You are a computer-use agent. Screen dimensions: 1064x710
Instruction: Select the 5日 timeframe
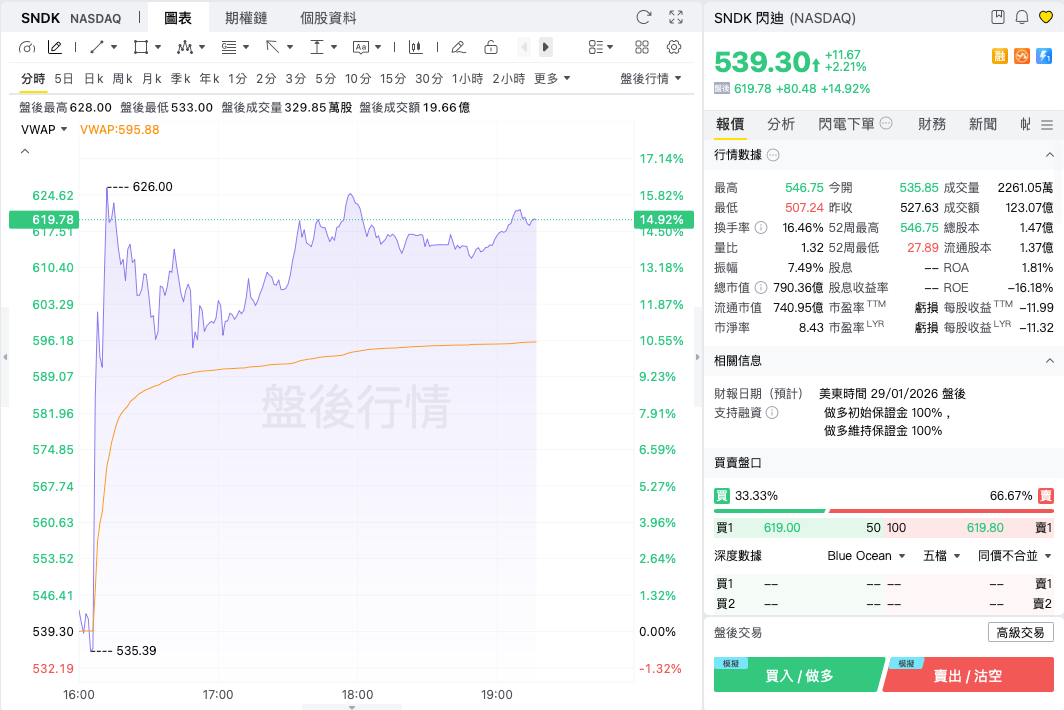[x=64, y=78]
